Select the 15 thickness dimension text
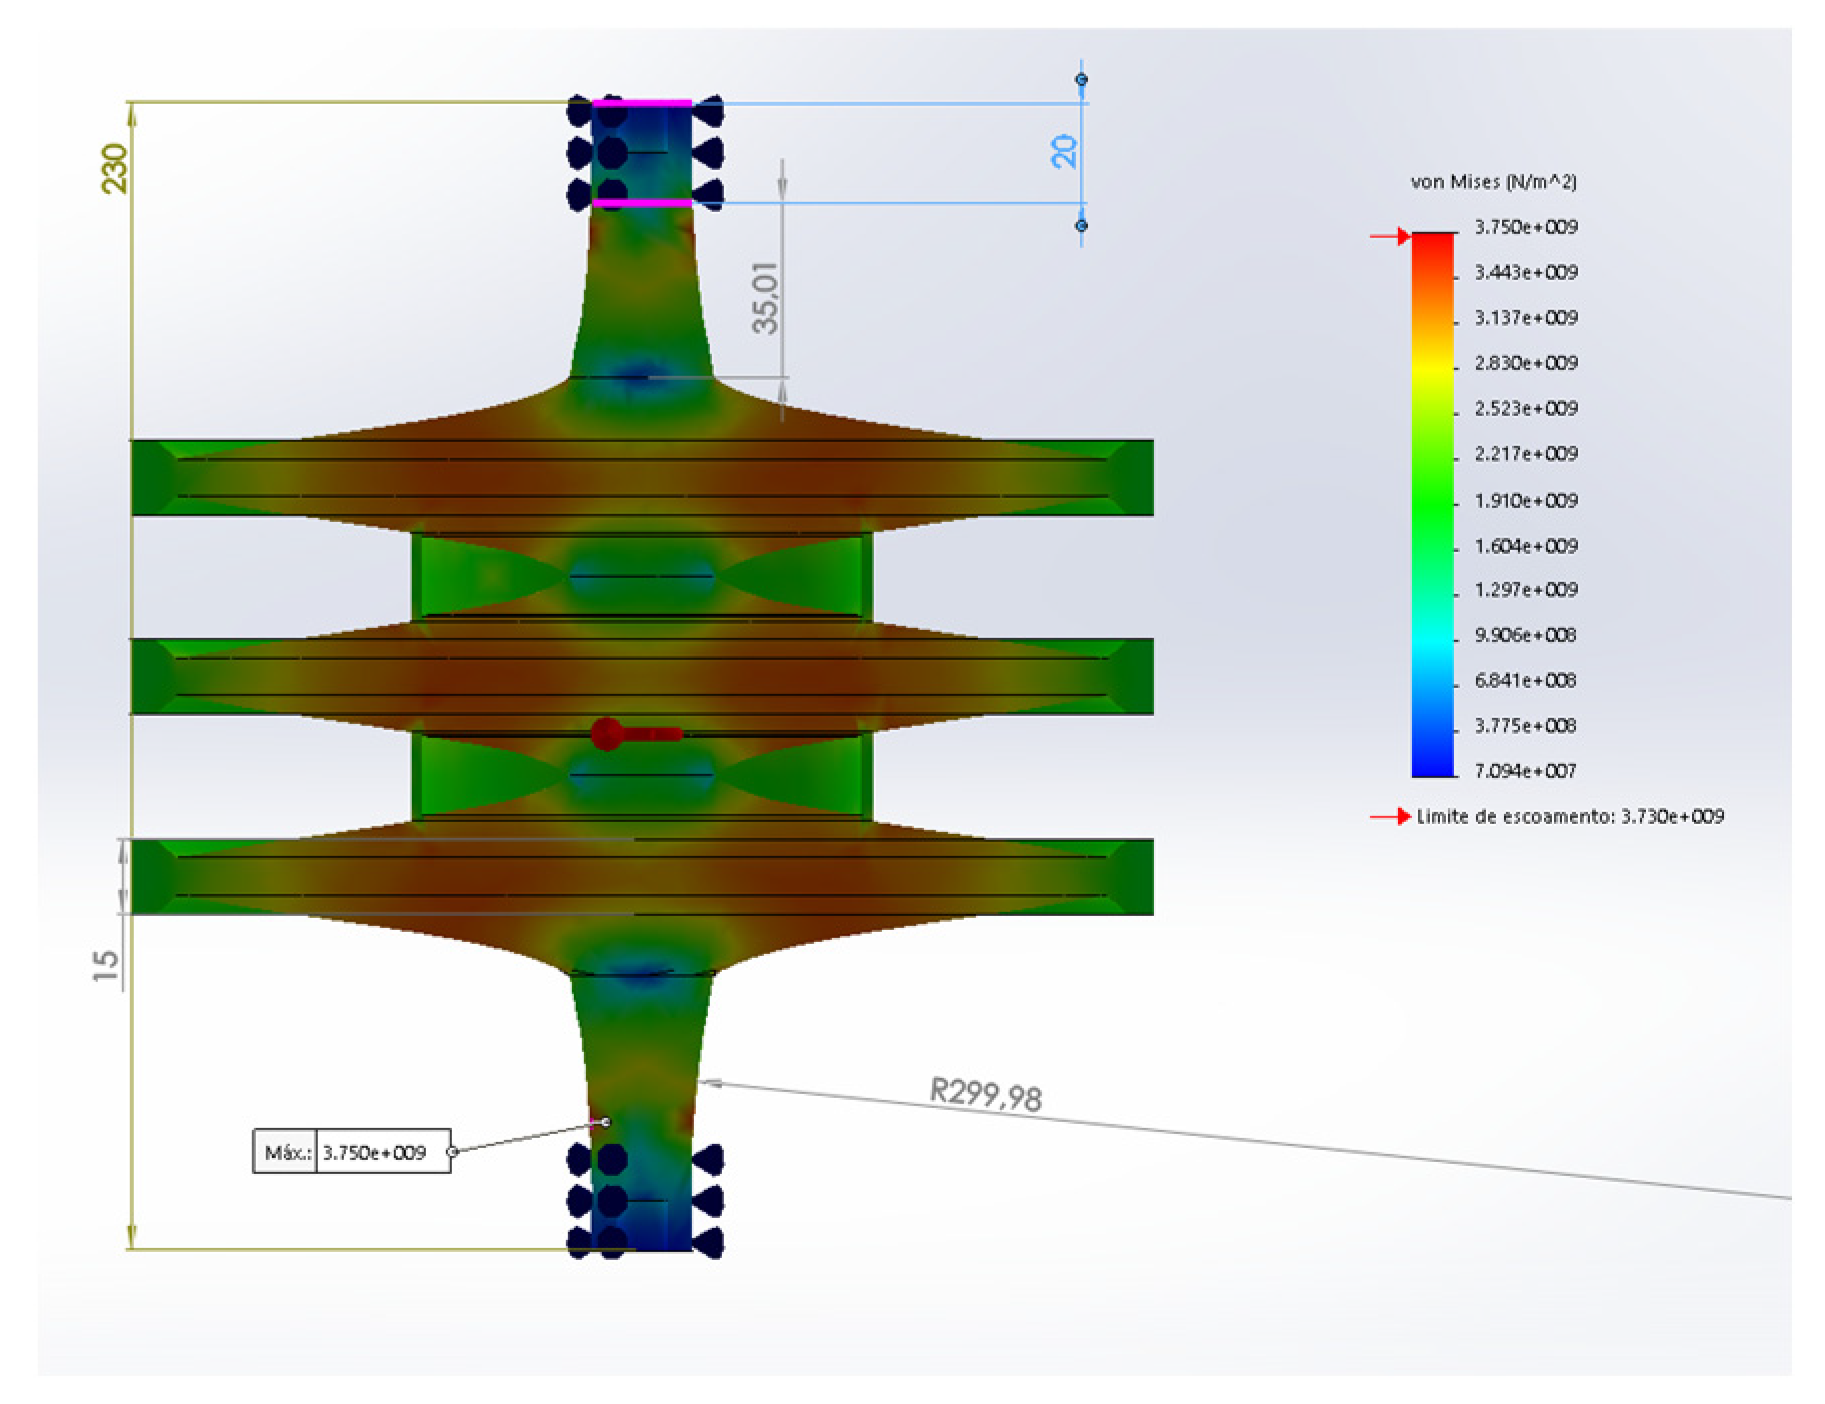 [x=106, y=964]
